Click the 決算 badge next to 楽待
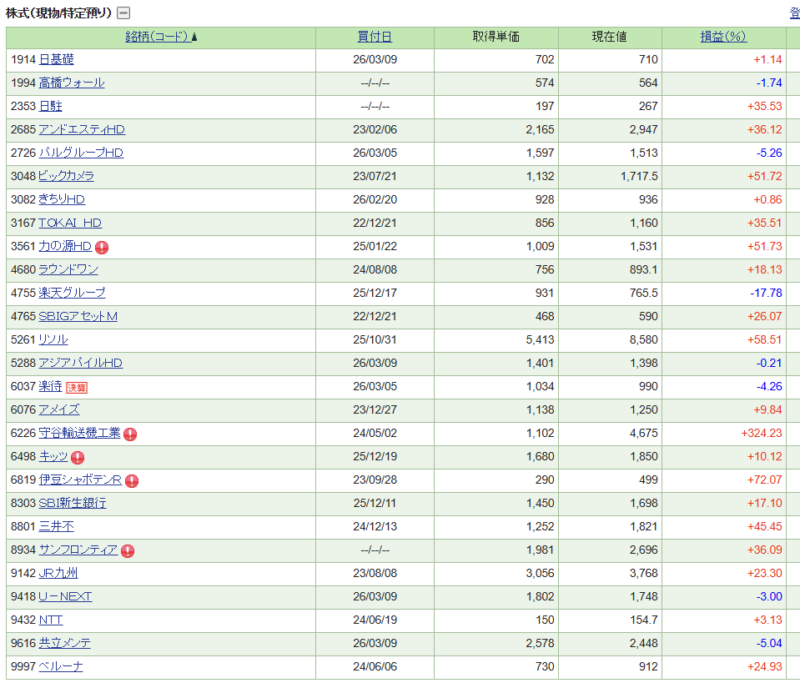This screenshot has height=688, width=800. click(78, 387)
